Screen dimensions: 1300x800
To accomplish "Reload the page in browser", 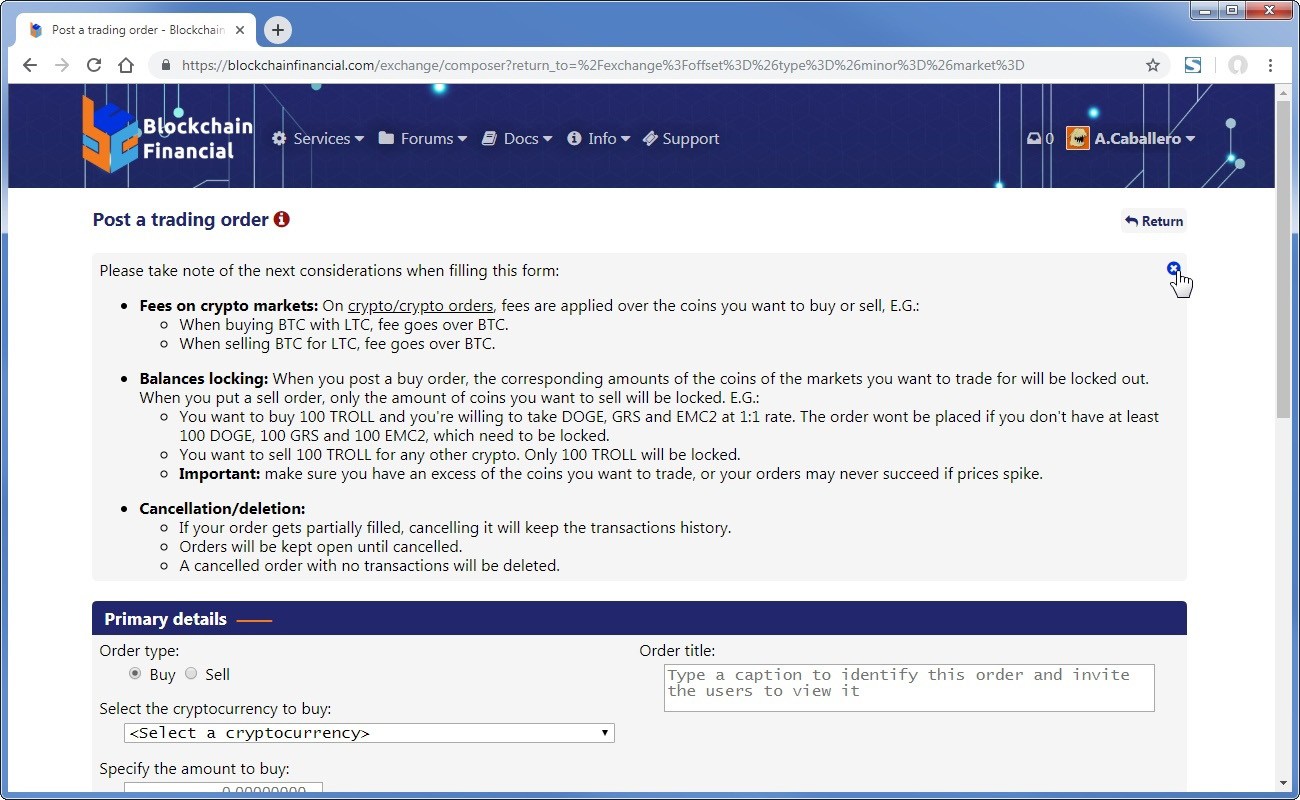I will pos(94,65).
